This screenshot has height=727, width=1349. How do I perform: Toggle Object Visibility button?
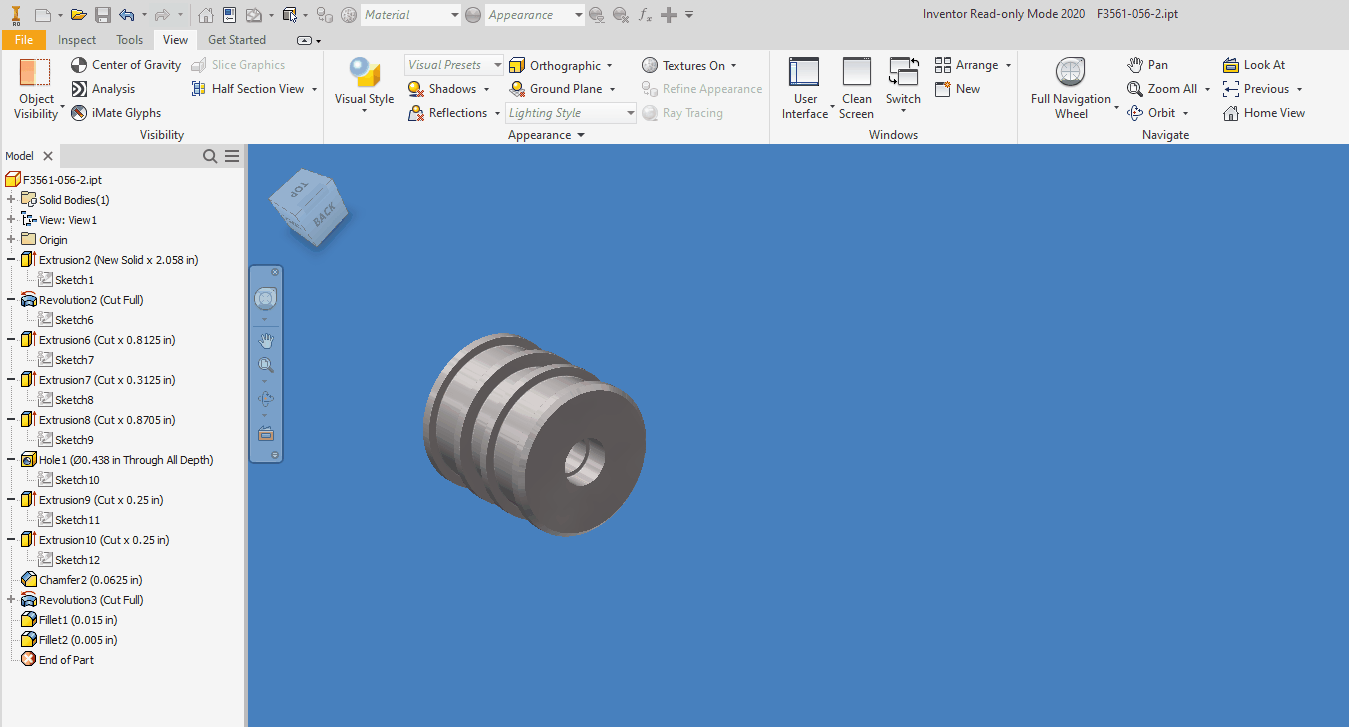click(x=36, y=88)
